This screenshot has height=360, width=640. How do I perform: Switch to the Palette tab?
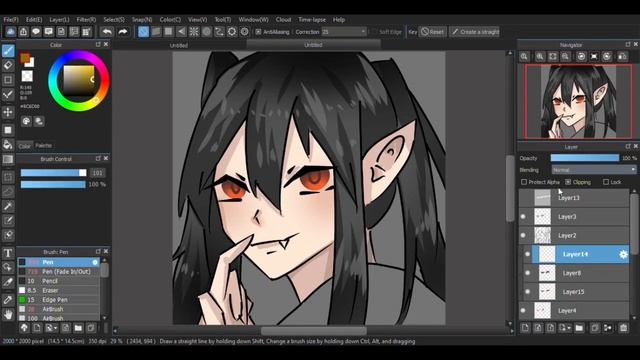click(43, 145)
